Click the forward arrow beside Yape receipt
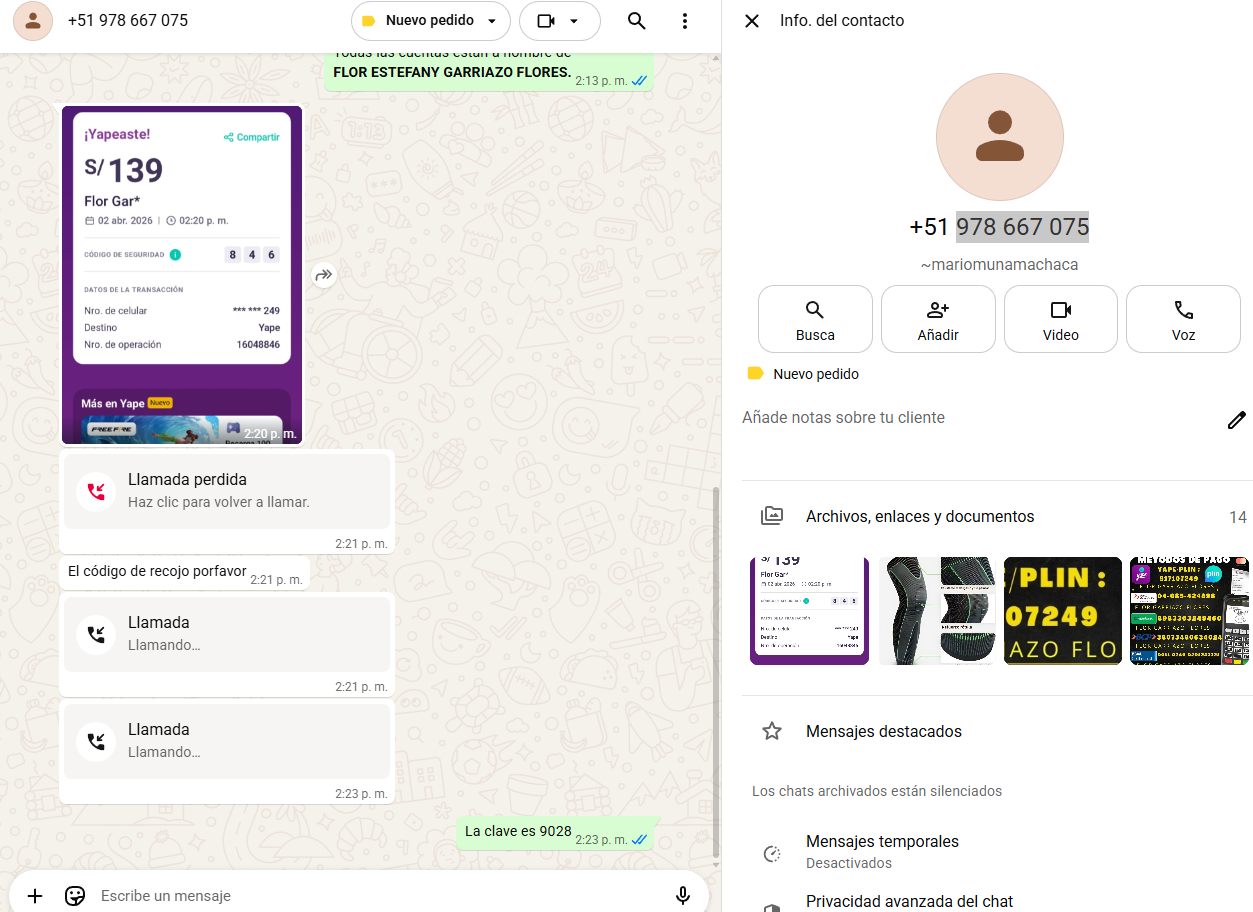Image resolution: width=1253 pixels, height=912 pixels. pos(323,275)
